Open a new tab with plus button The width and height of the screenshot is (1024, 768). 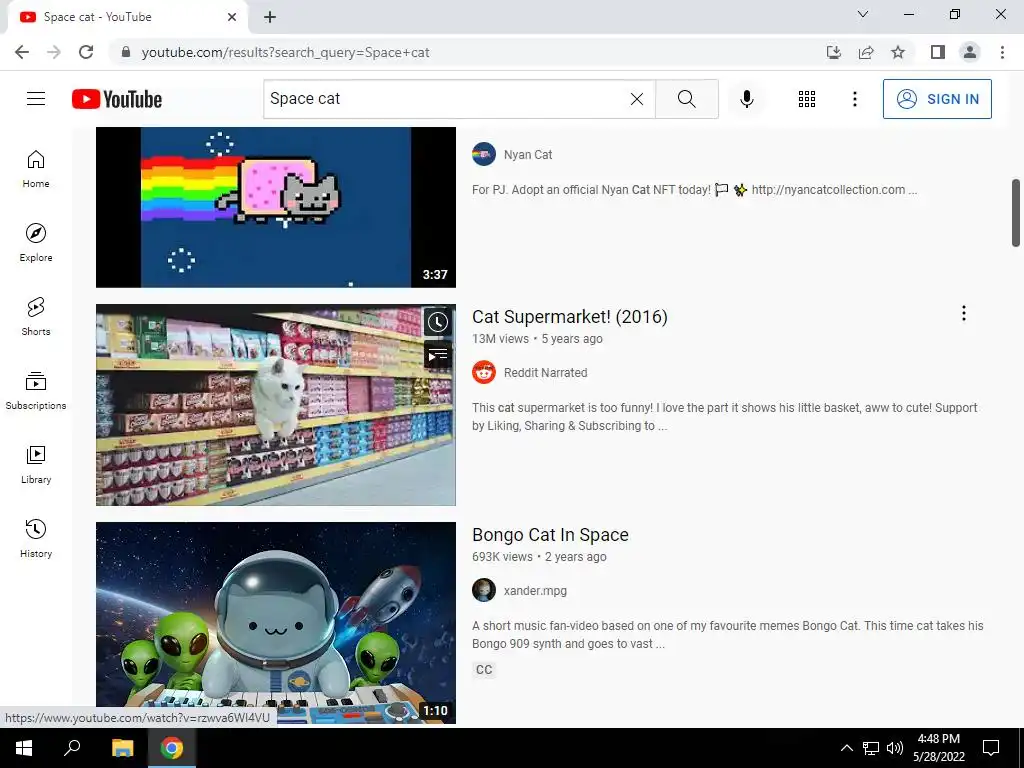click(270, 17)
